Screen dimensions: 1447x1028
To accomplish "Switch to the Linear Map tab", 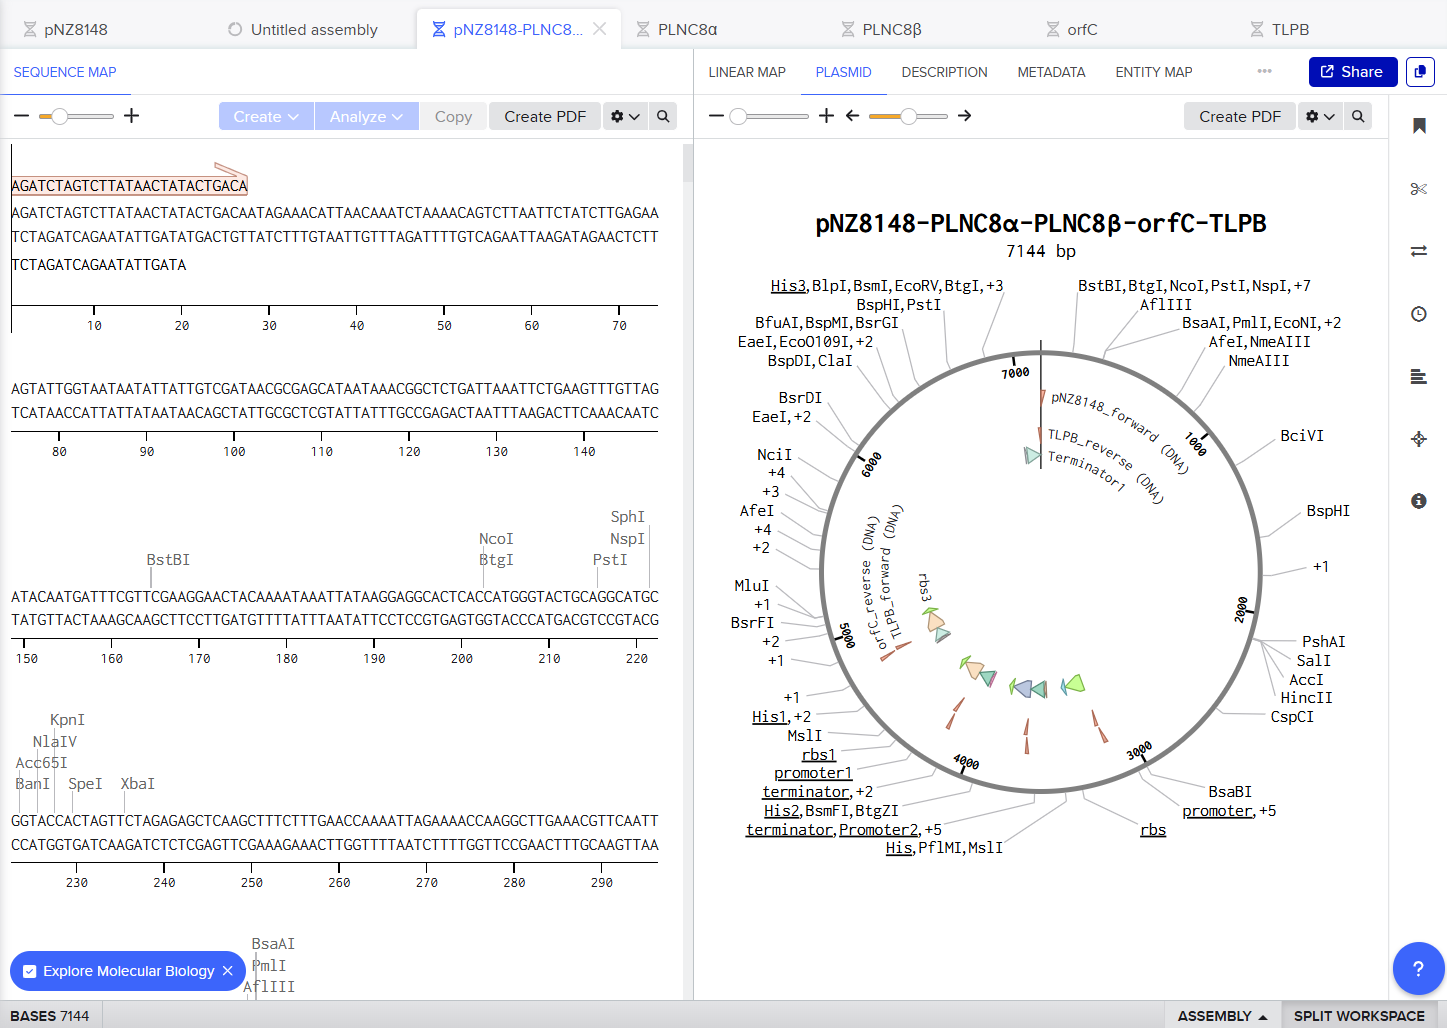I will [x=747, y=72].
